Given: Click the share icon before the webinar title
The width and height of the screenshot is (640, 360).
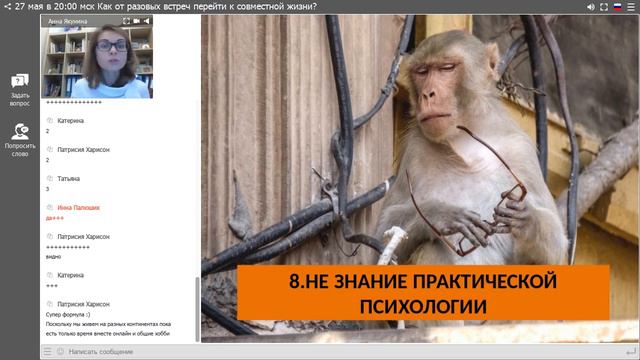Looking at the screenshot, I should tap(7, 7).
